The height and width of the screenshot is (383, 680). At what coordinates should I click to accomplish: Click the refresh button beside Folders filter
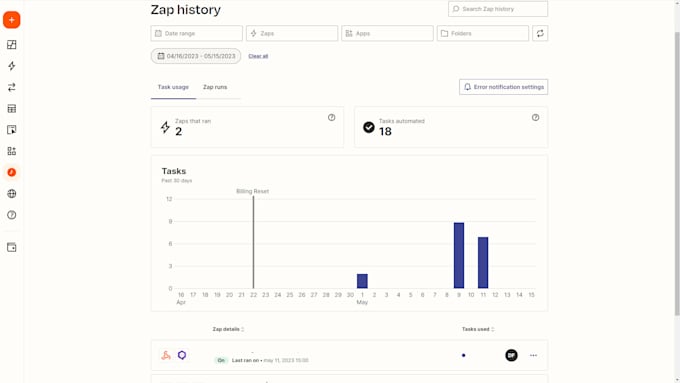tap(540, 33)
